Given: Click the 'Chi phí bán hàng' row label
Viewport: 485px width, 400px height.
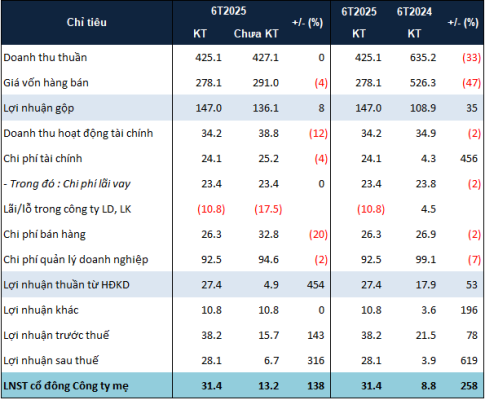Looking at the screenshot, I should pos(45,234).
